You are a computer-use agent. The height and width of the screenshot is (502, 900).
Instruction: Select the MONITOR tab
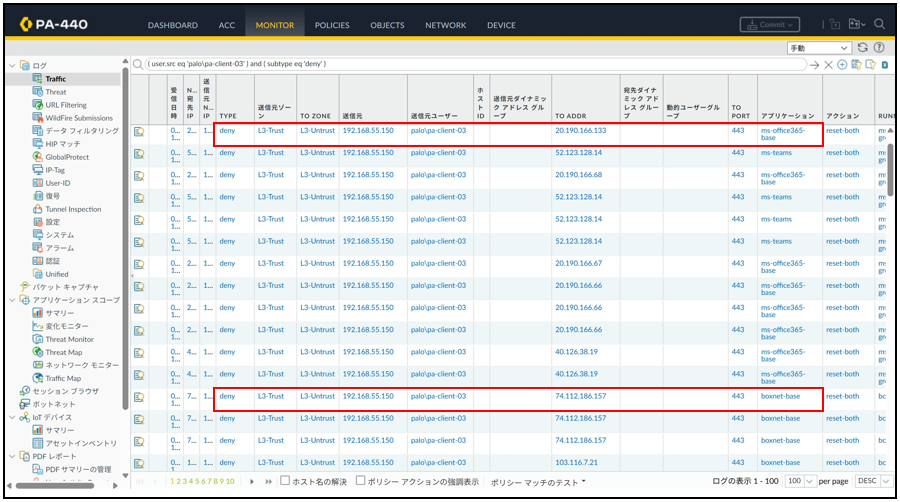click(275, 25)
